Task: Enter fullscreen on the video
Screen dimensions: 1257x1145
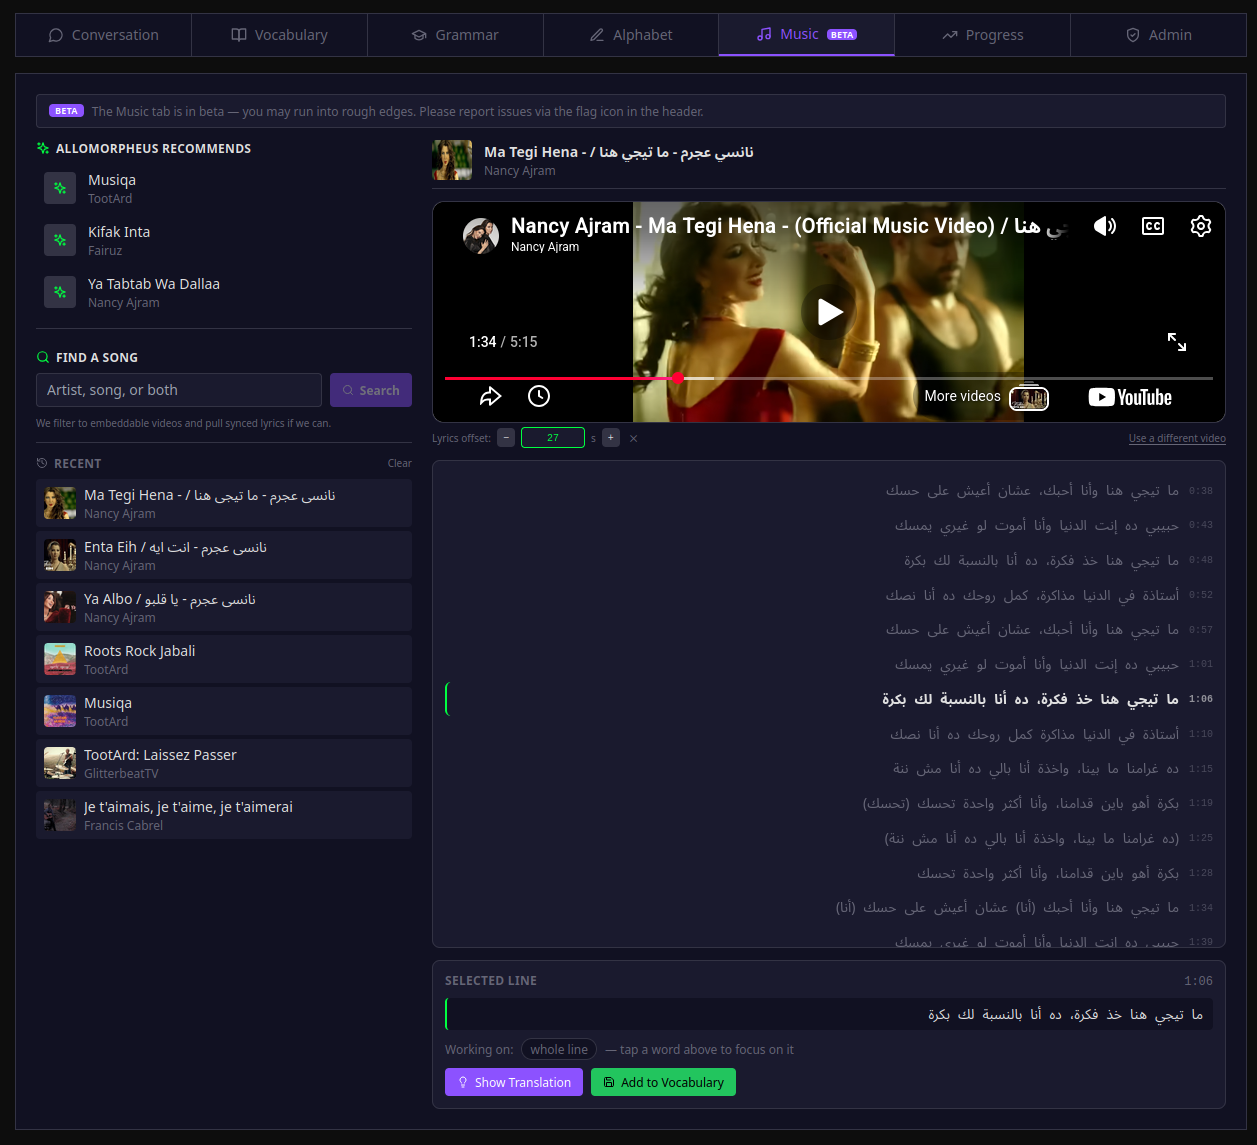Action: [x=1177, y=342]
